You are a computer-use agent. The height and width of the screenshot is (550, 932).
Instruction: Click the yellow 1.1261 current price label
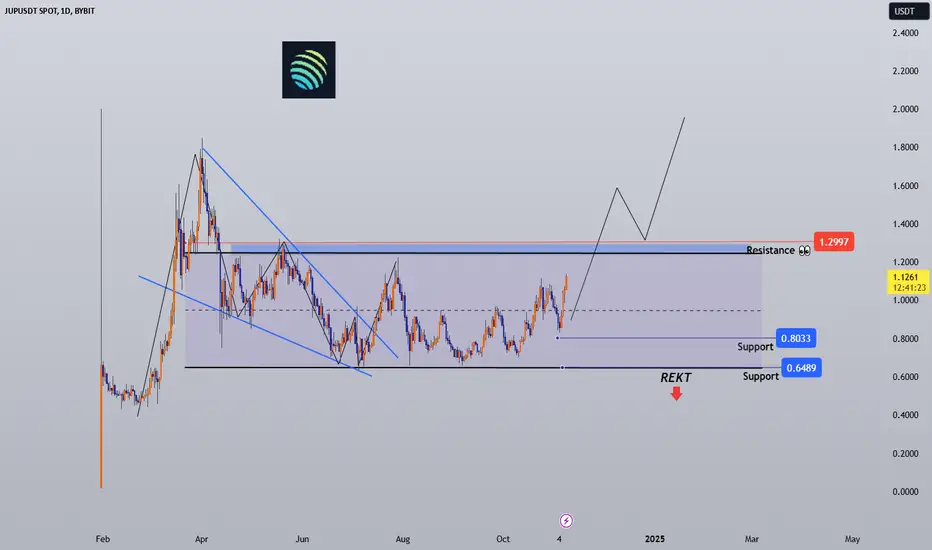[909, 282]
